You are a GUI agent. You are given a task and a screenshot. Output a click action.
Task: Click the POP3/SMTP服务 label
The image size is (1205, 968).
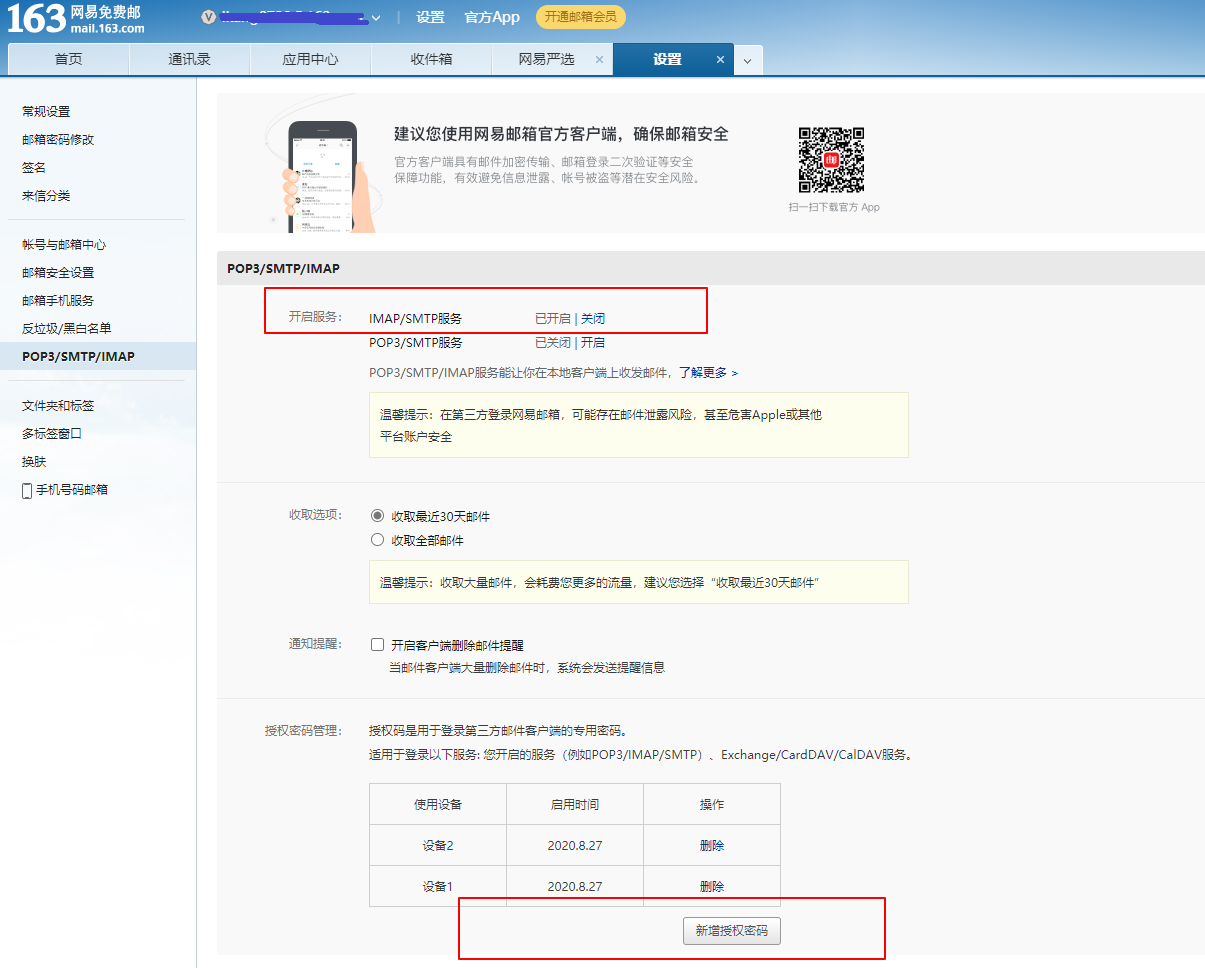[x=416, y=343]
